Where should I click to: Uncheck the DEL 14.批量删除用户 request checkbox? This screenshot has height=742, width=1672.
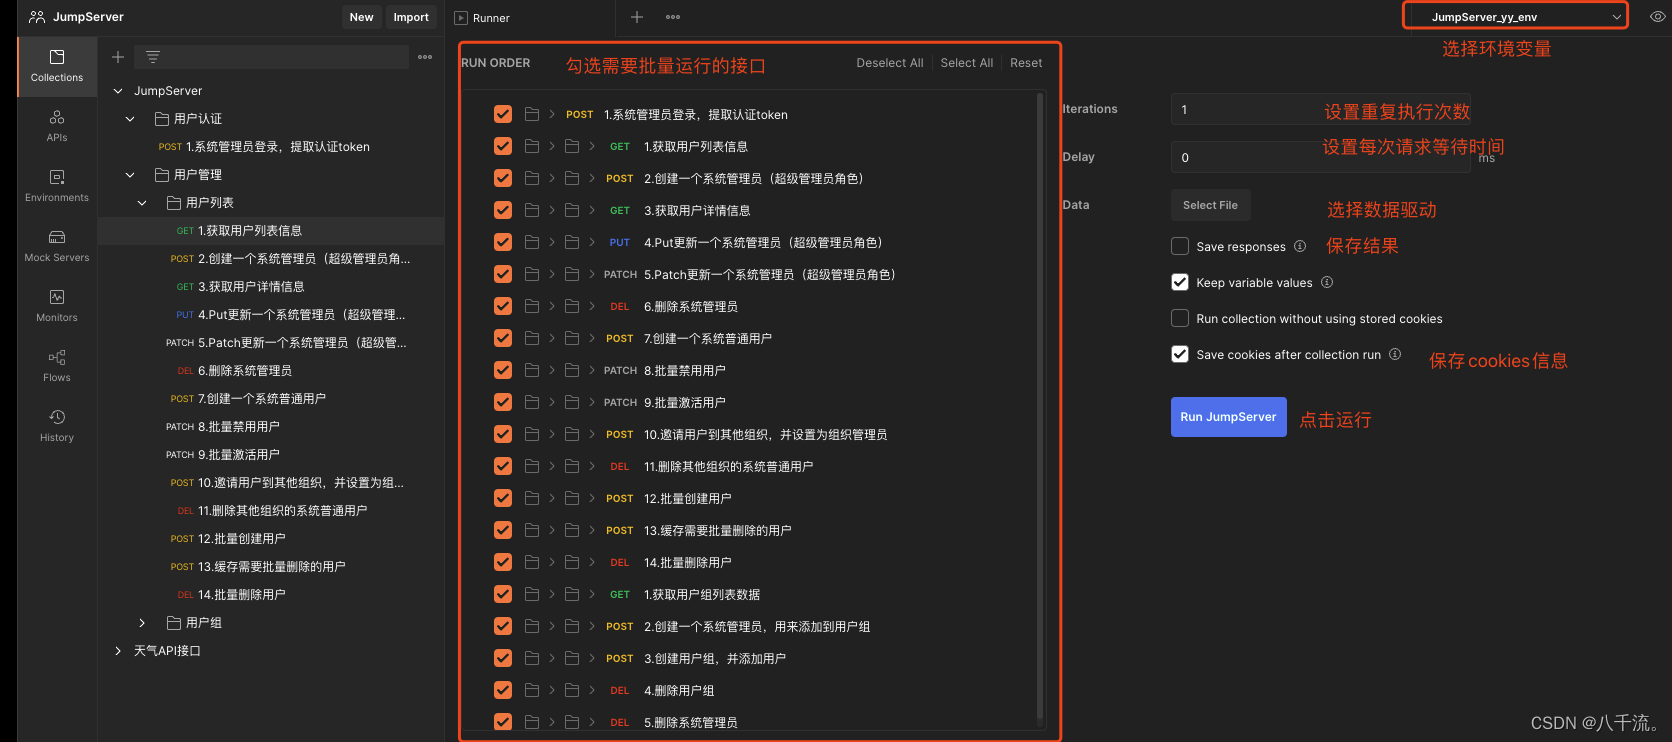click(x=503, y=562)
